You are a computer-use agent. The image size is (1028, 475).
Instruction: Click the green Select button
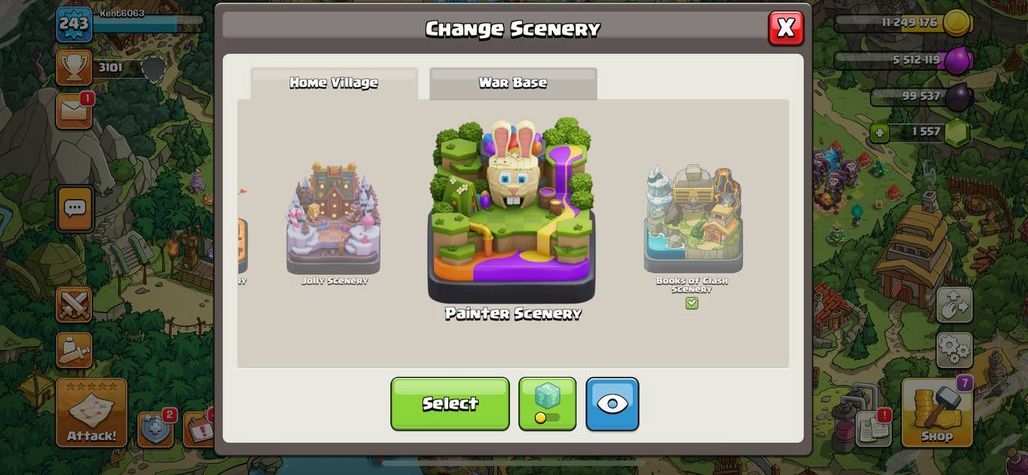point(450,404)
